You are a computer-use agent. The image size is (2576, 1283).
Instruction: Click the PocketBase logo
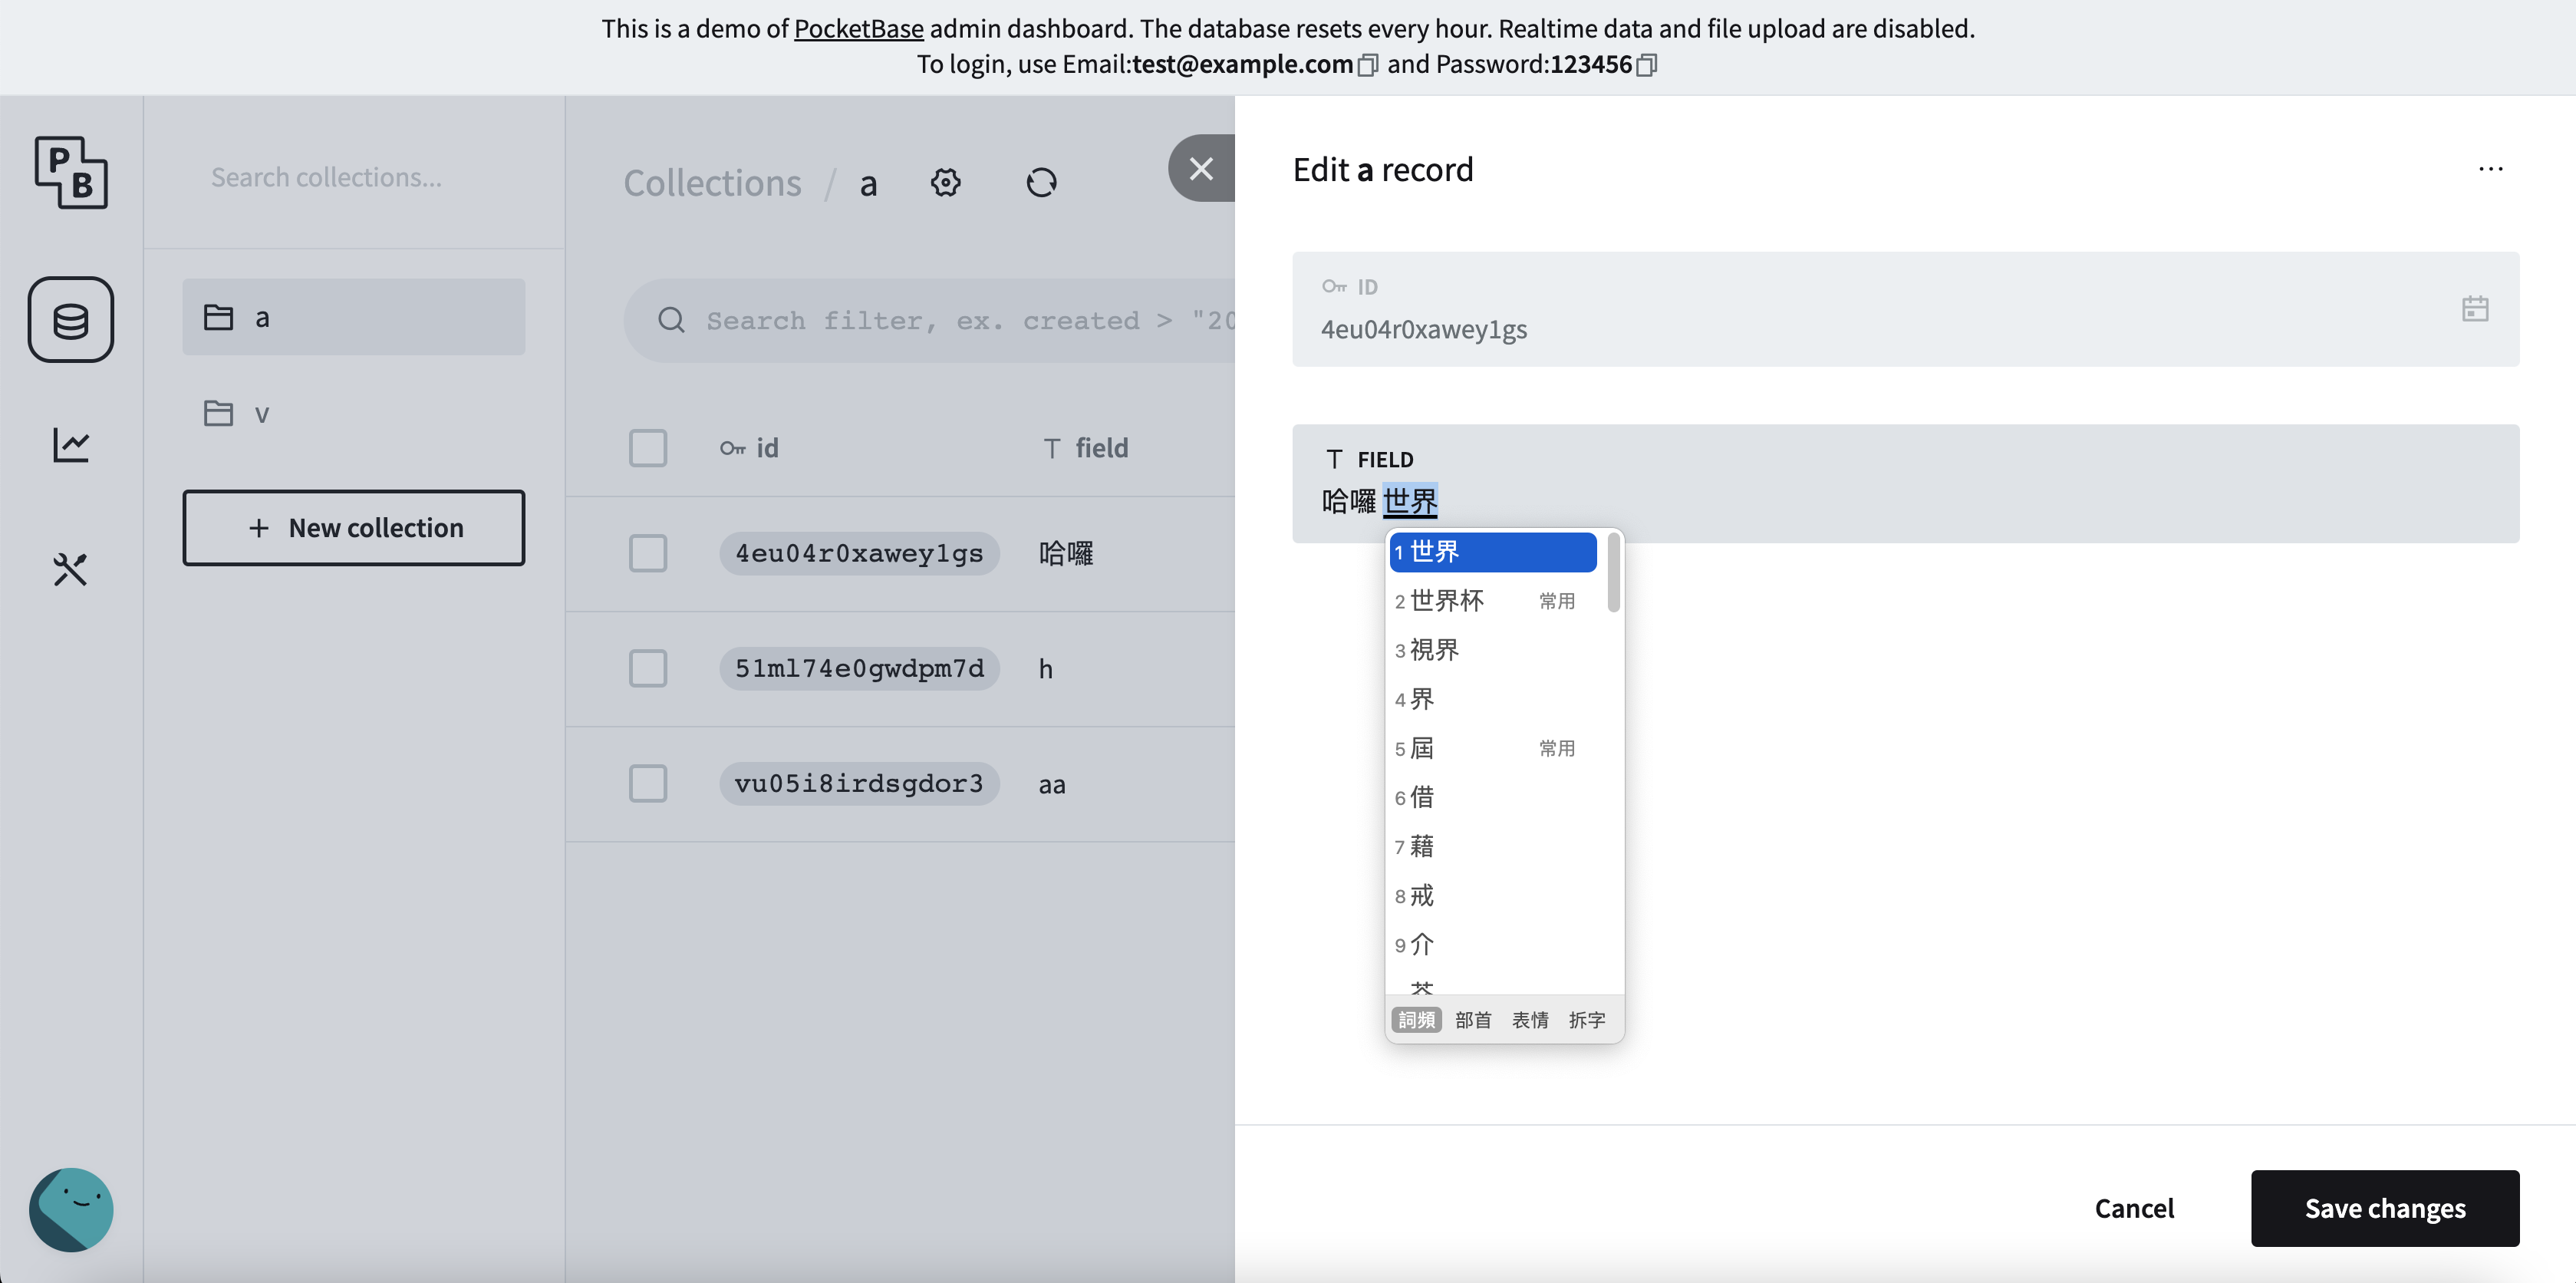pos(70,173)
